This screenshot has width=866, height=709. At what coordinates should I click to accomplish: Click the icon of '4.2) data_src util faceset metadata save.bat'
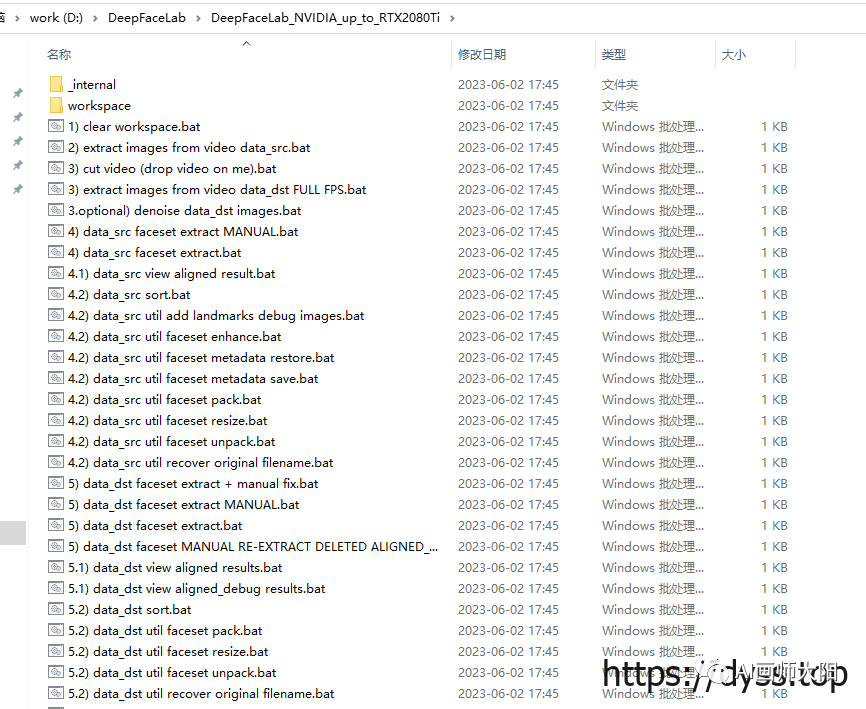click(x=56, y=378)
